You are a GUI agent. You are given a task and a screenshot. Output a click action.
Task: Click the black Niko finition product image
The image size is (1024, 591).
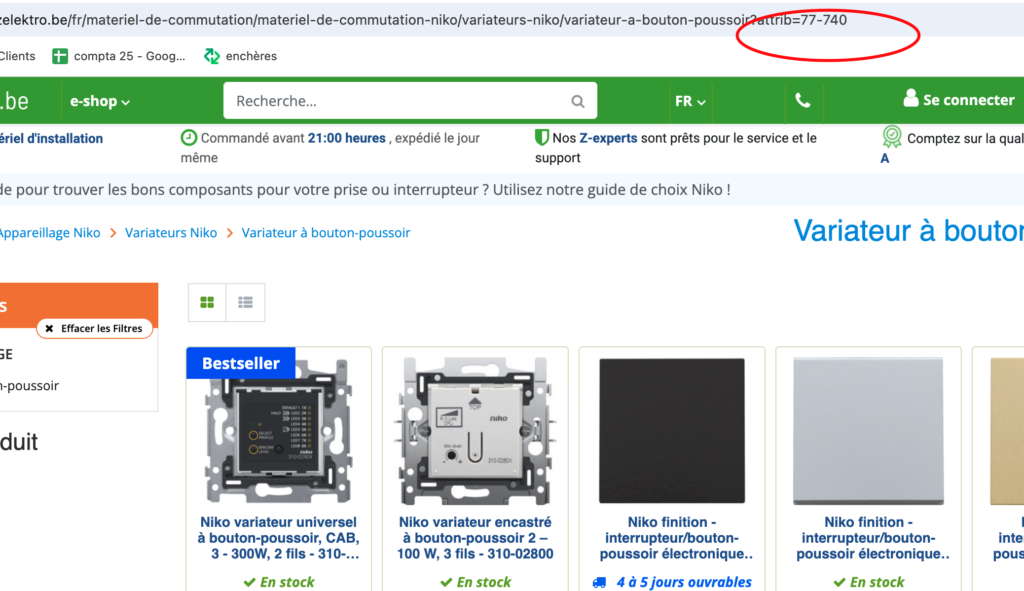pos(672,431)
